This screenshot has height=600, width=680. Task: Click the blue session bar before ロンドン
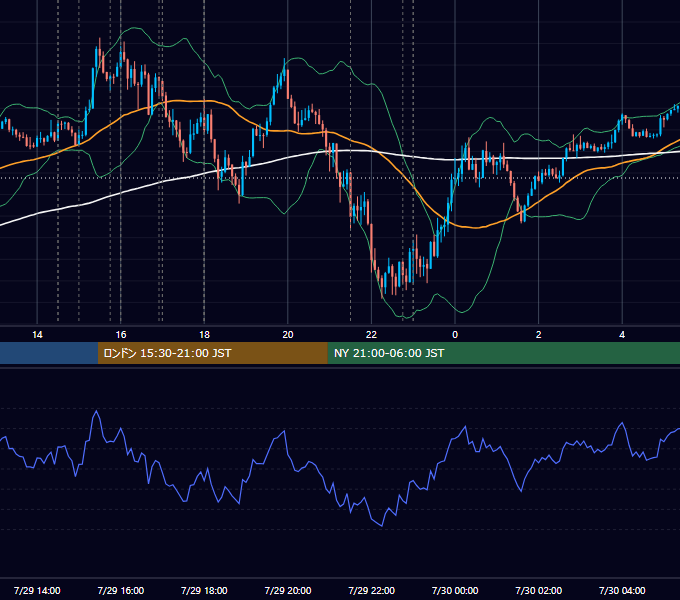coord(49,353)
